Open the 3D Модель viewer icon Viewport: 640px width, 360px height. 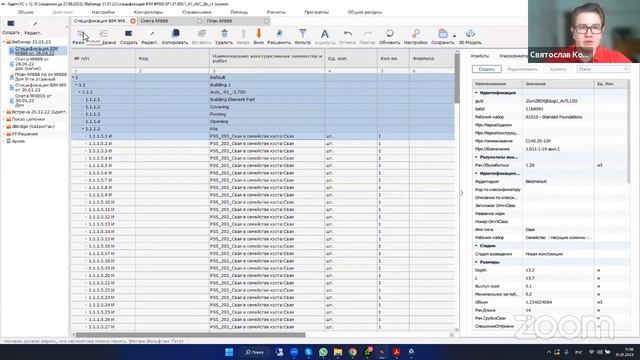[470, 33]
